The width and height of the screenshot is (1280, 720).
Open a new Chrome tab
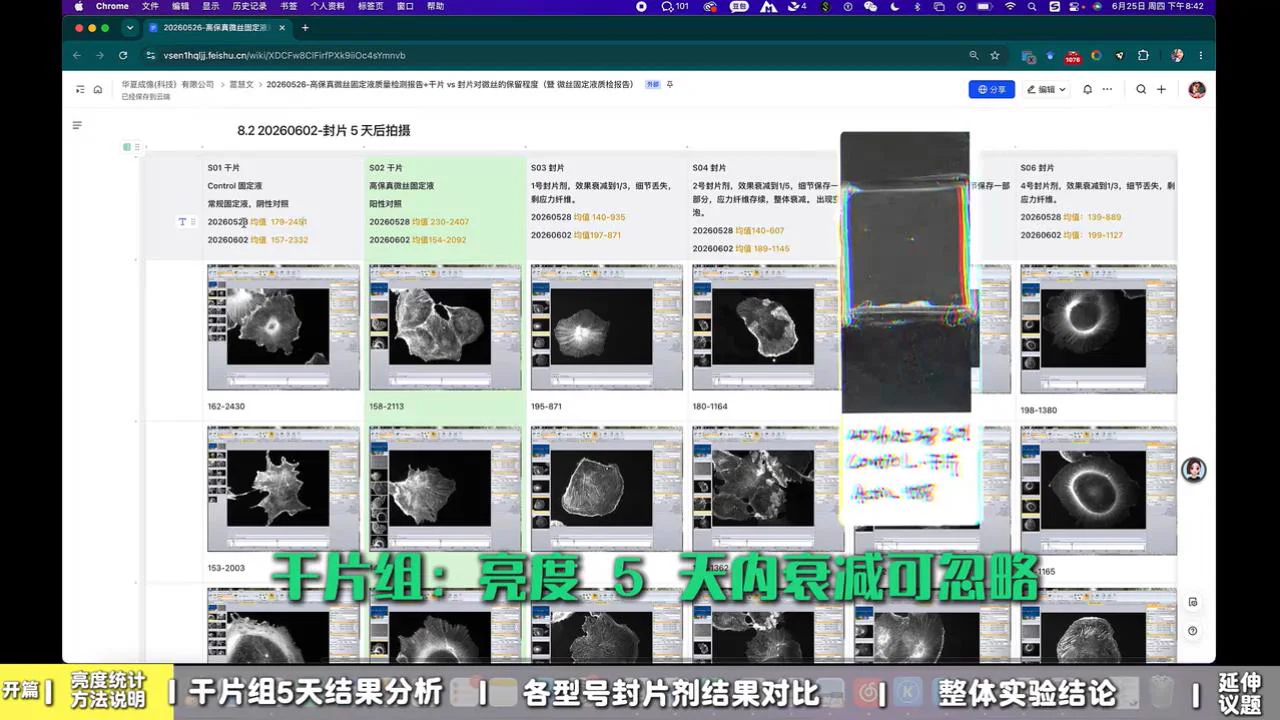[305, 28]
